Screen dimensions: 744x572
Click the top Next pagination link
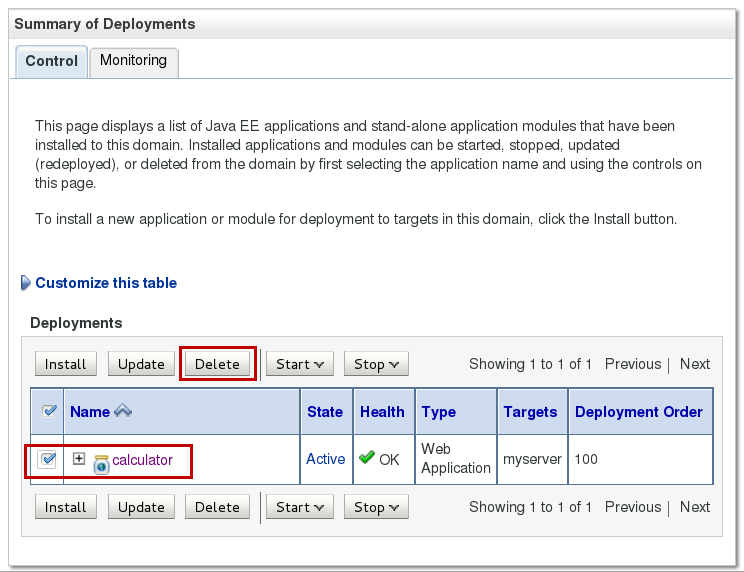(695, 364)
